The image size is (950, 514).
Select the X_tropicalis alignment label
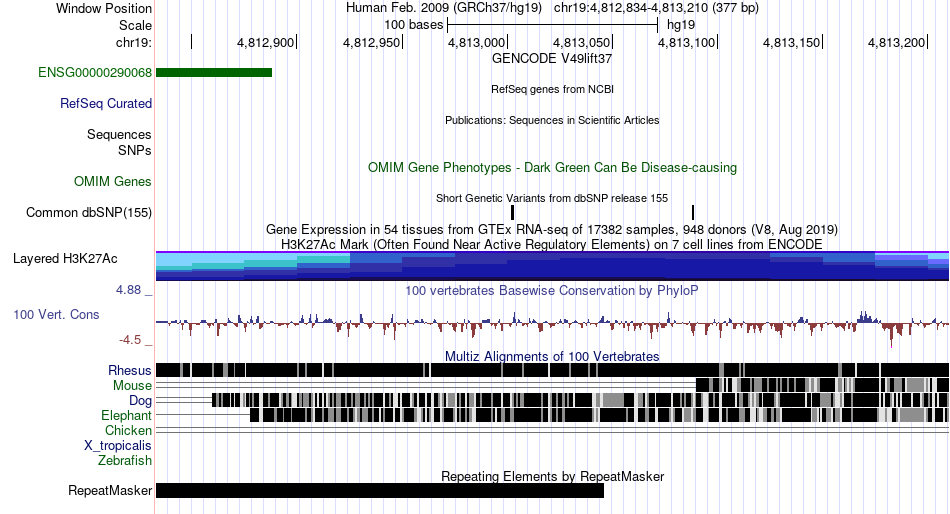(118, 446)
